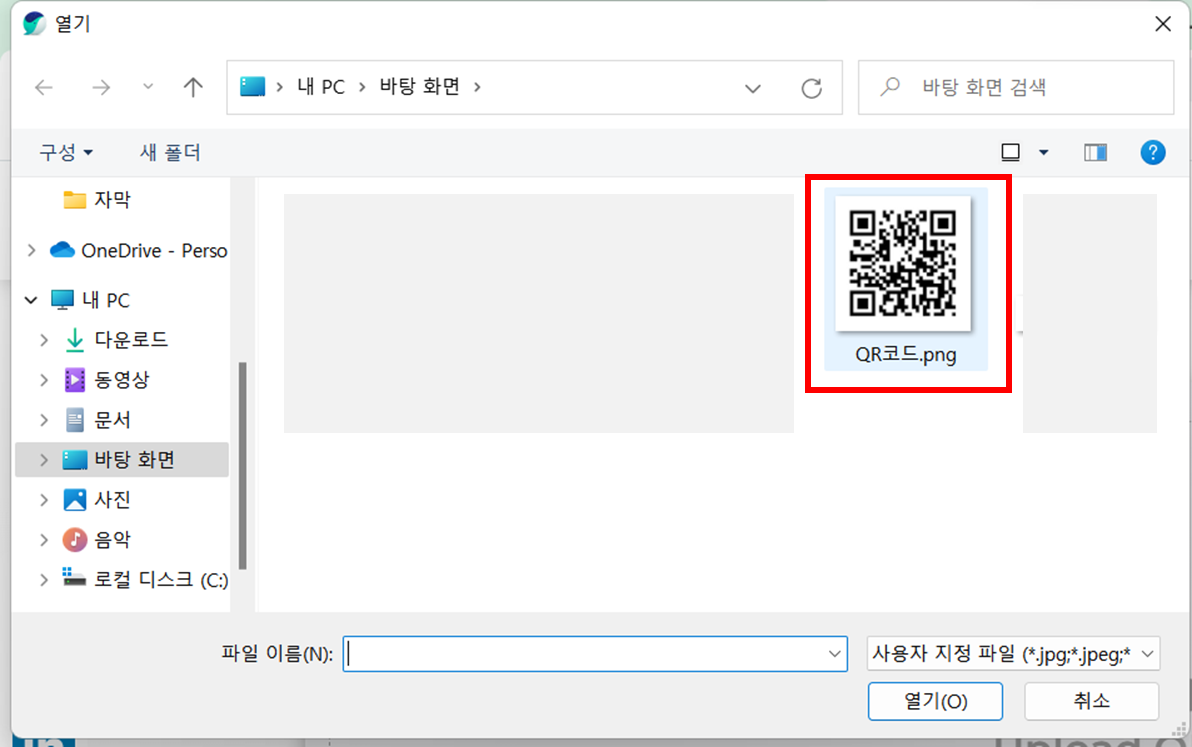Click the PC icon in address bar
The width and height of the screenshot is (1192, 747).
[x=252, y=87]
